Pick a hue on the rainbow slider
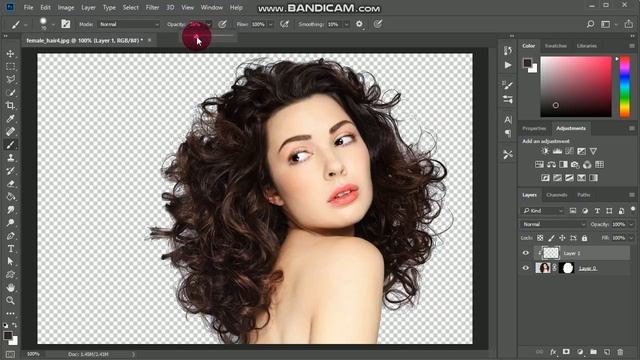This screenshot has height=360, width=640. [x=624, y=87]
